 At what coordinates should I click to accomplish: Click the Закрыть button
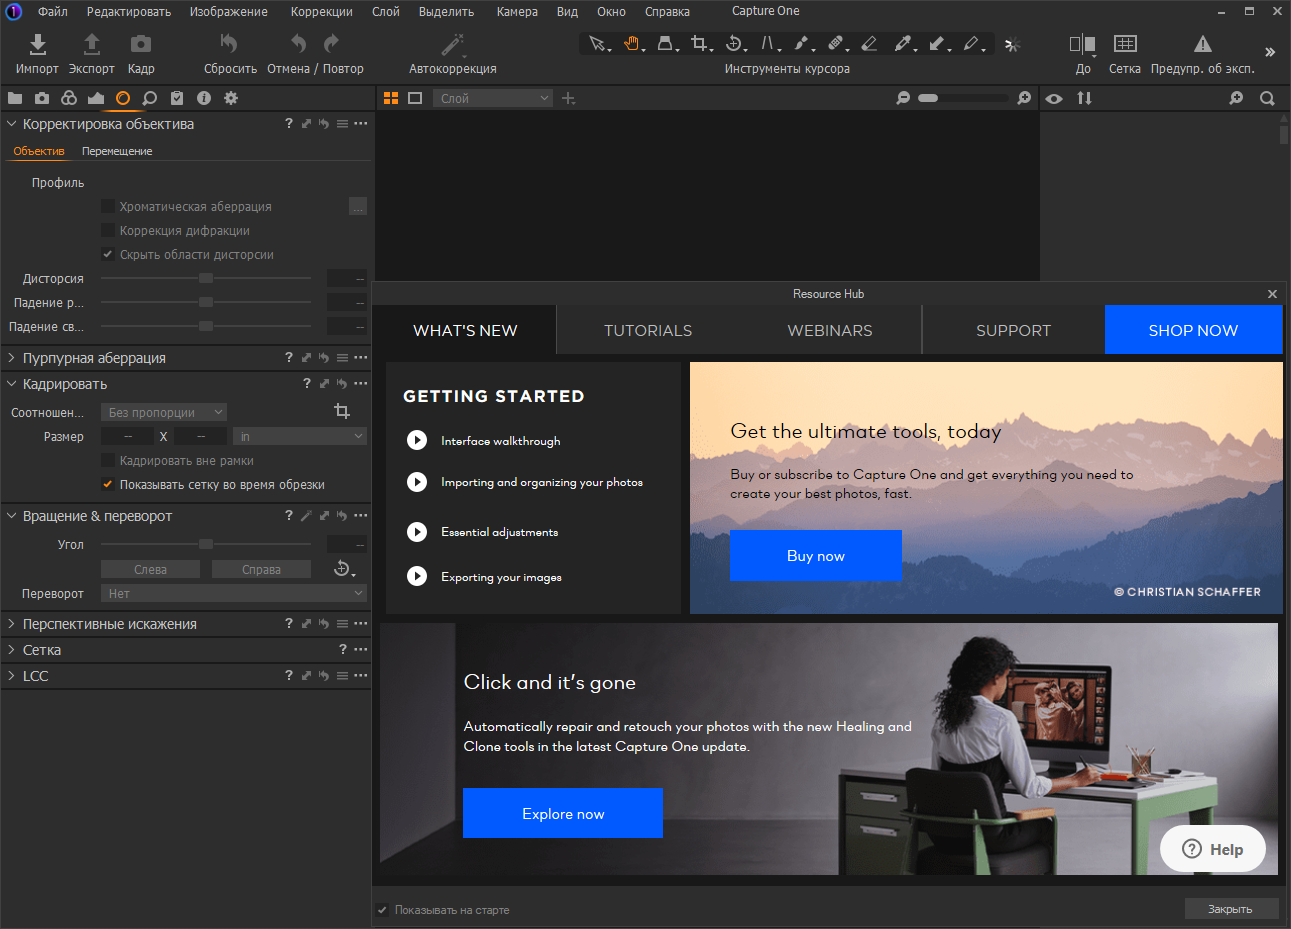(x=1231, y=909)
